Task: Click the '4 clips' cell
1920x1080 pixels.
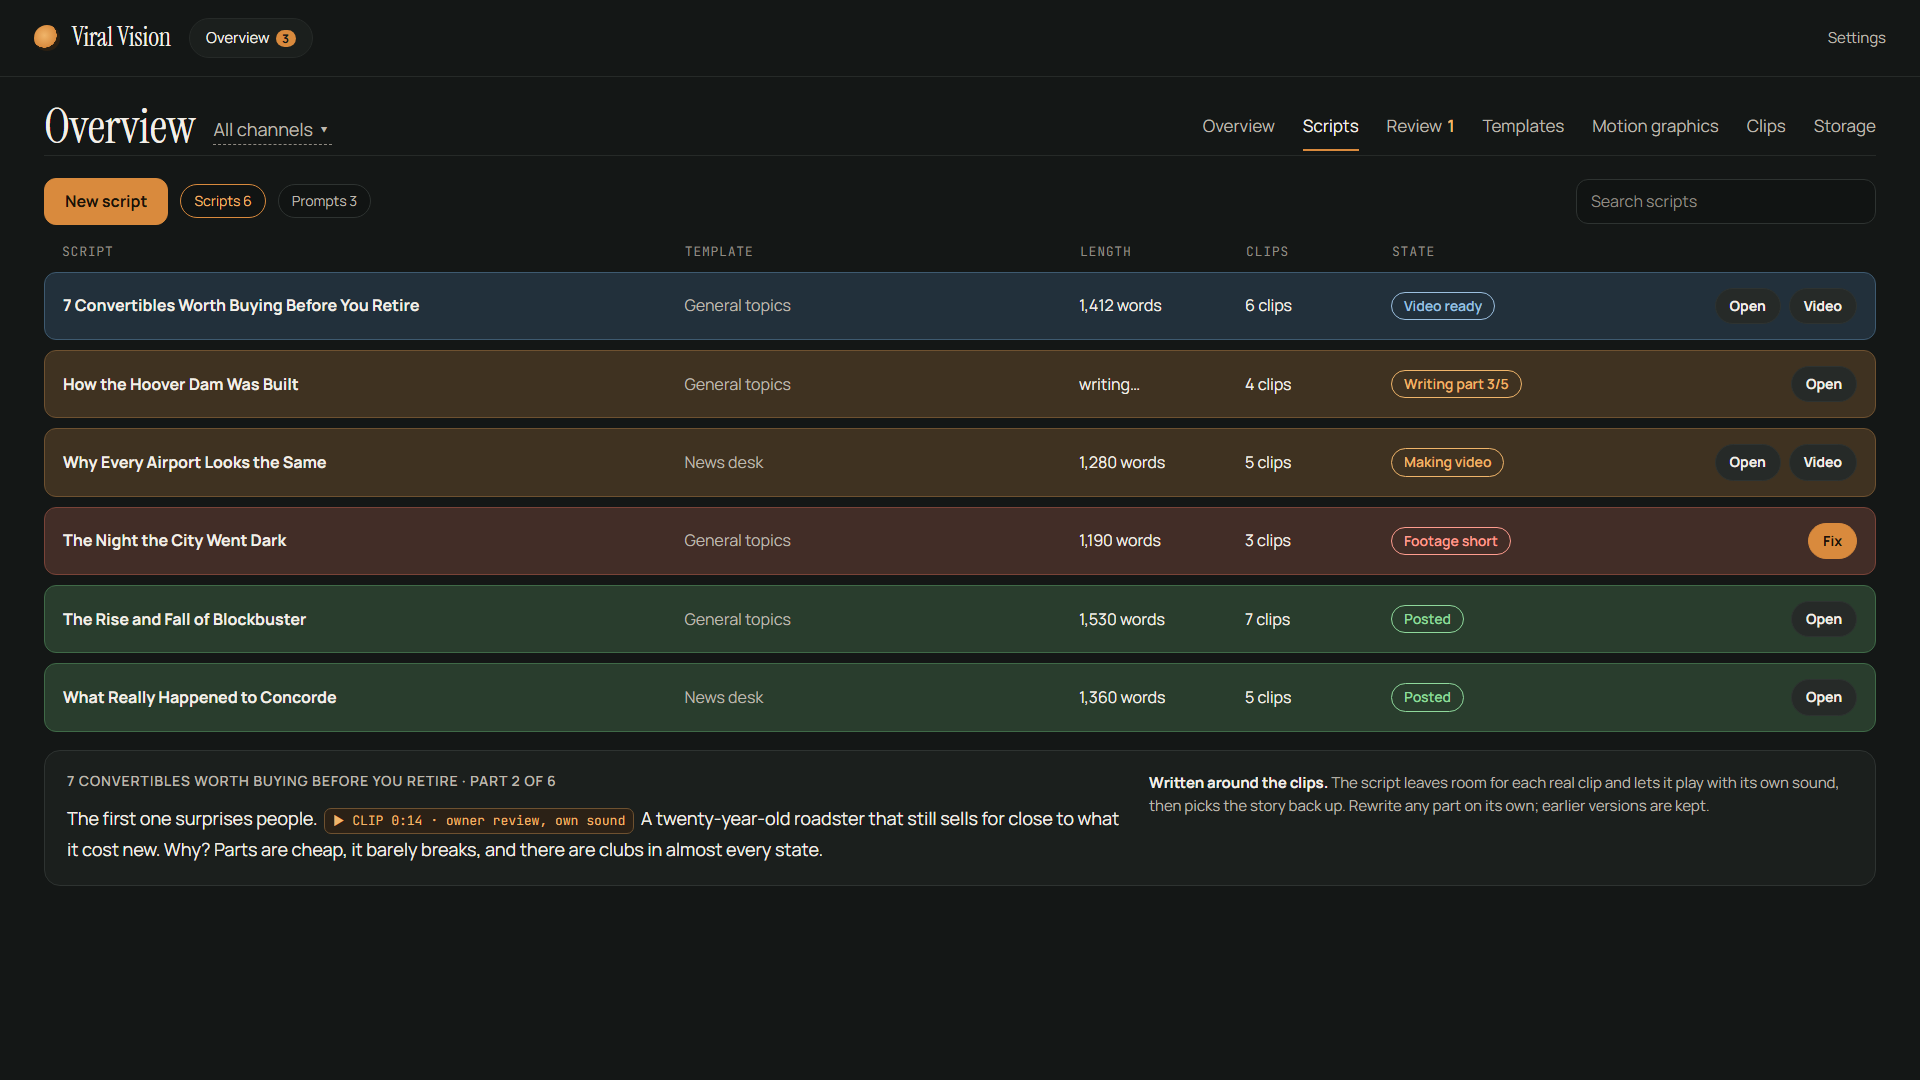Action: pyautogui.click(x=1268, y=384)
